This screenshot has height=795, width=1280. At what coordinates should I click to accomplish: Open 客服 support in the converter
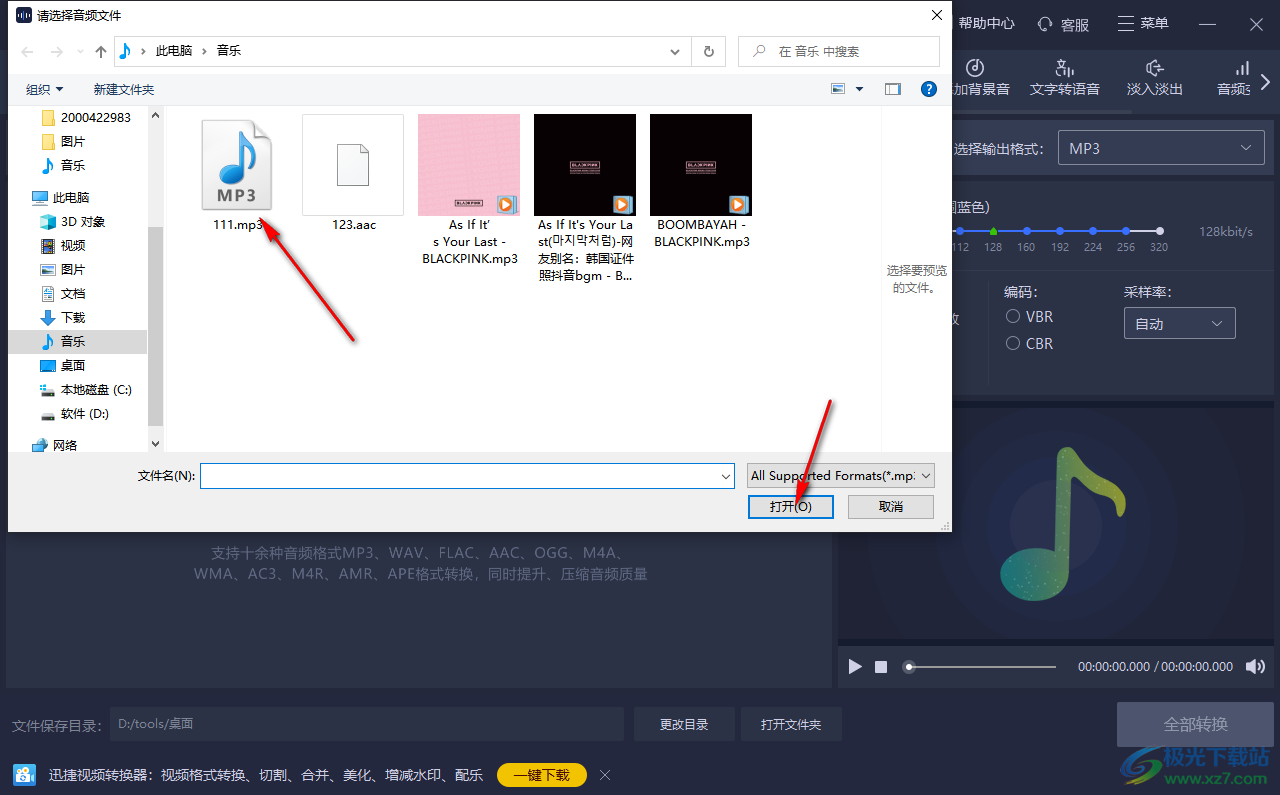coord(1064,24)
